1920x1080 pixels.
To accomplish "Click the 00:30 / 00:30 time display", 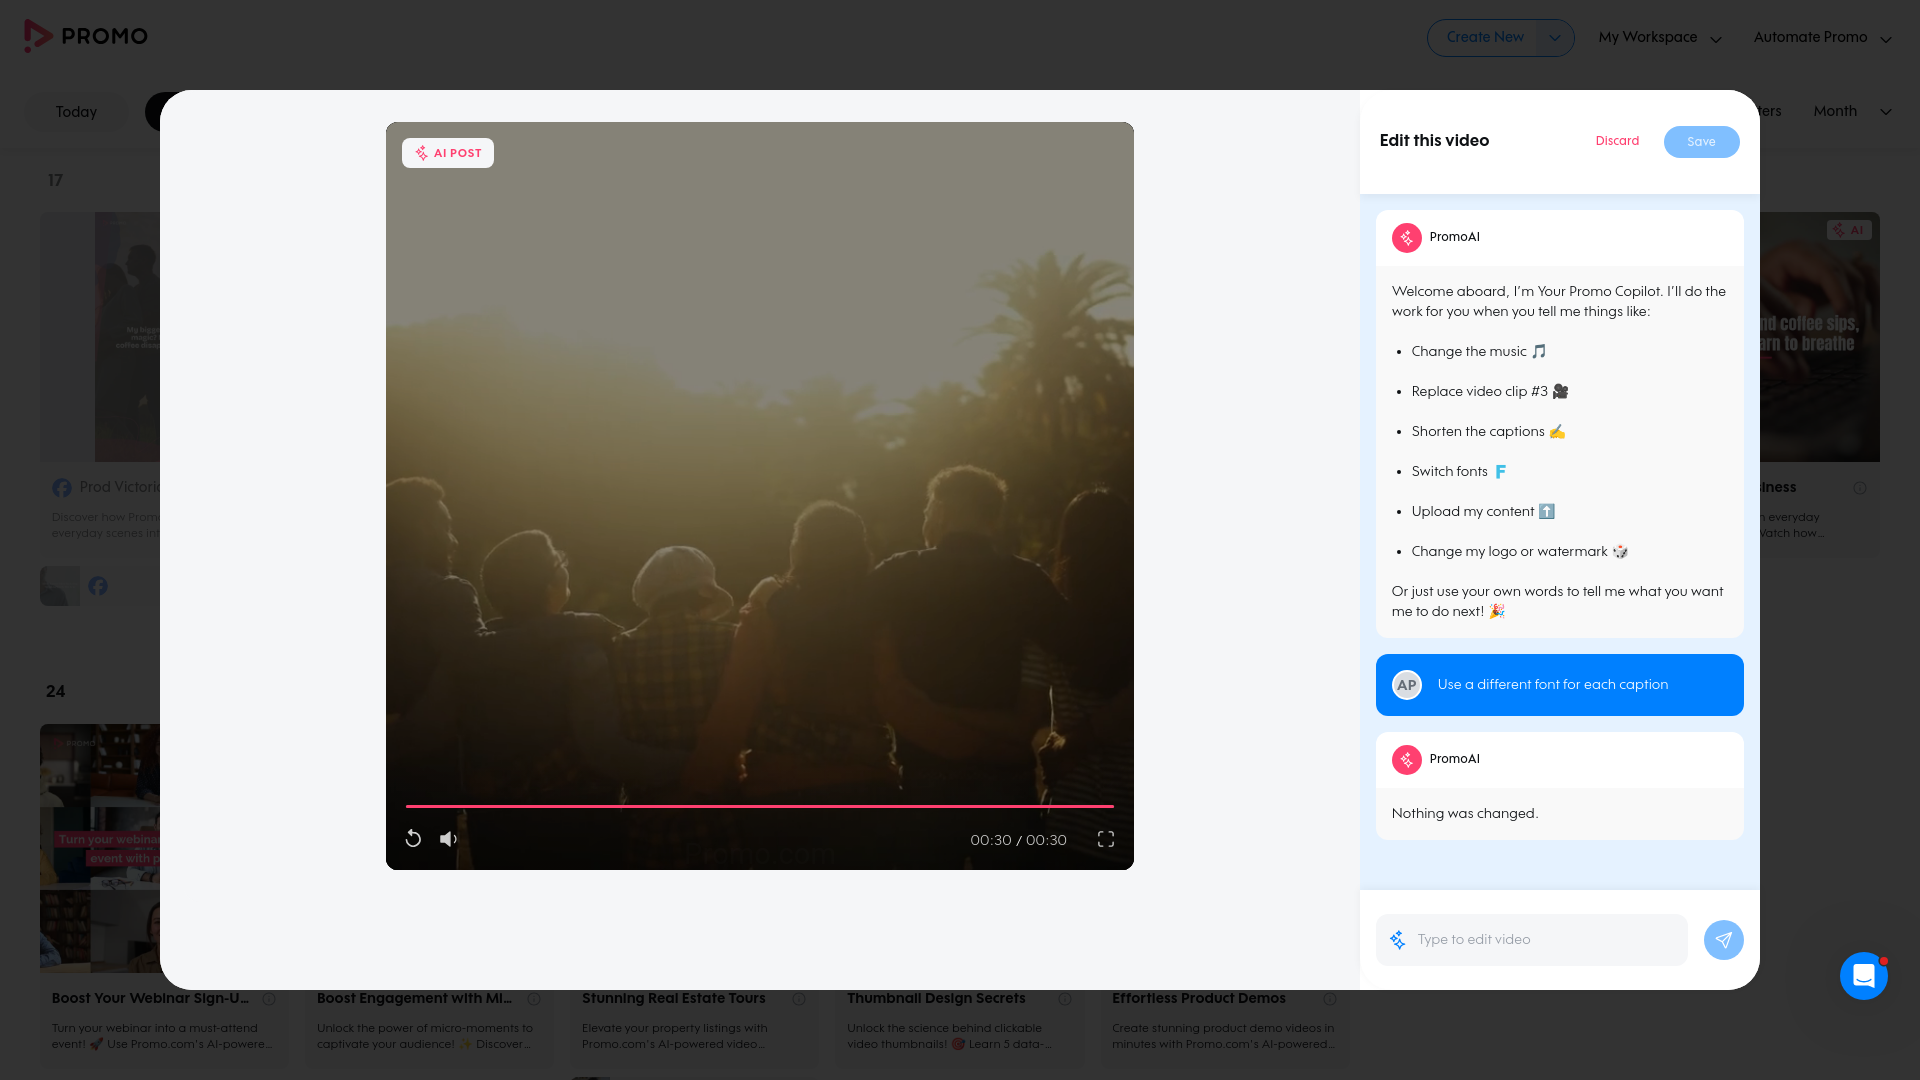I will (x=1018, y=840).
